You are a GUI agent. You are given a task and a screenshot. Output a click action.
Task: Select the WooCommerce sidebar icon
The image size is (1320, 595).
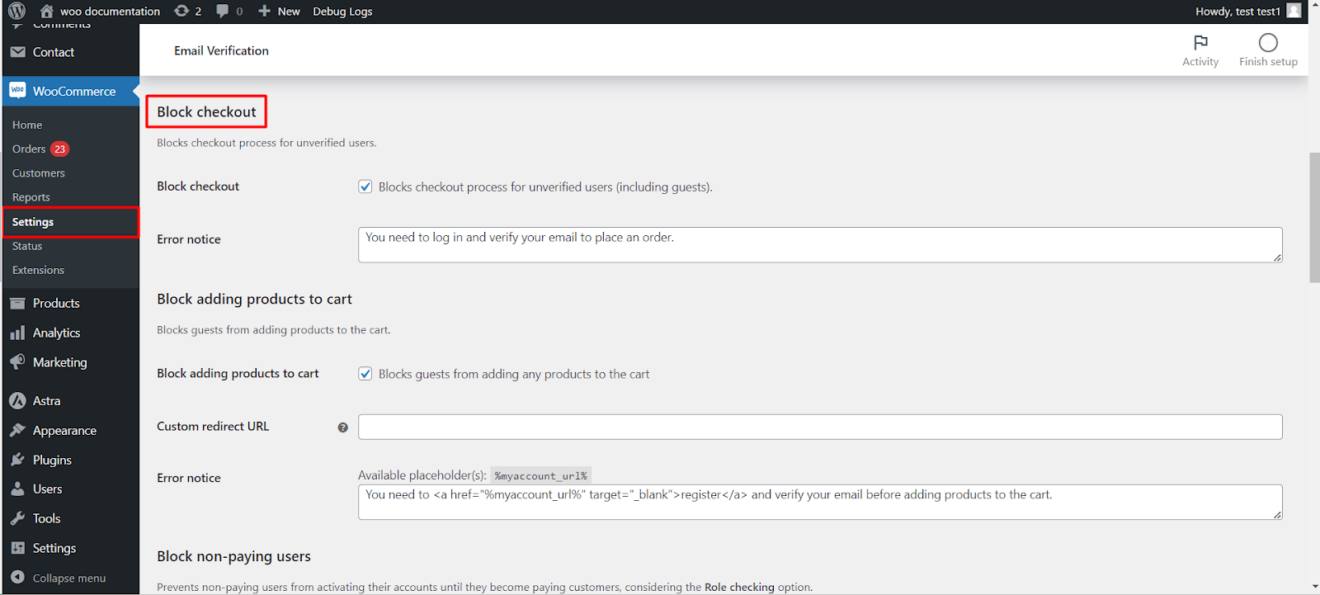click(x=17, y=90)
